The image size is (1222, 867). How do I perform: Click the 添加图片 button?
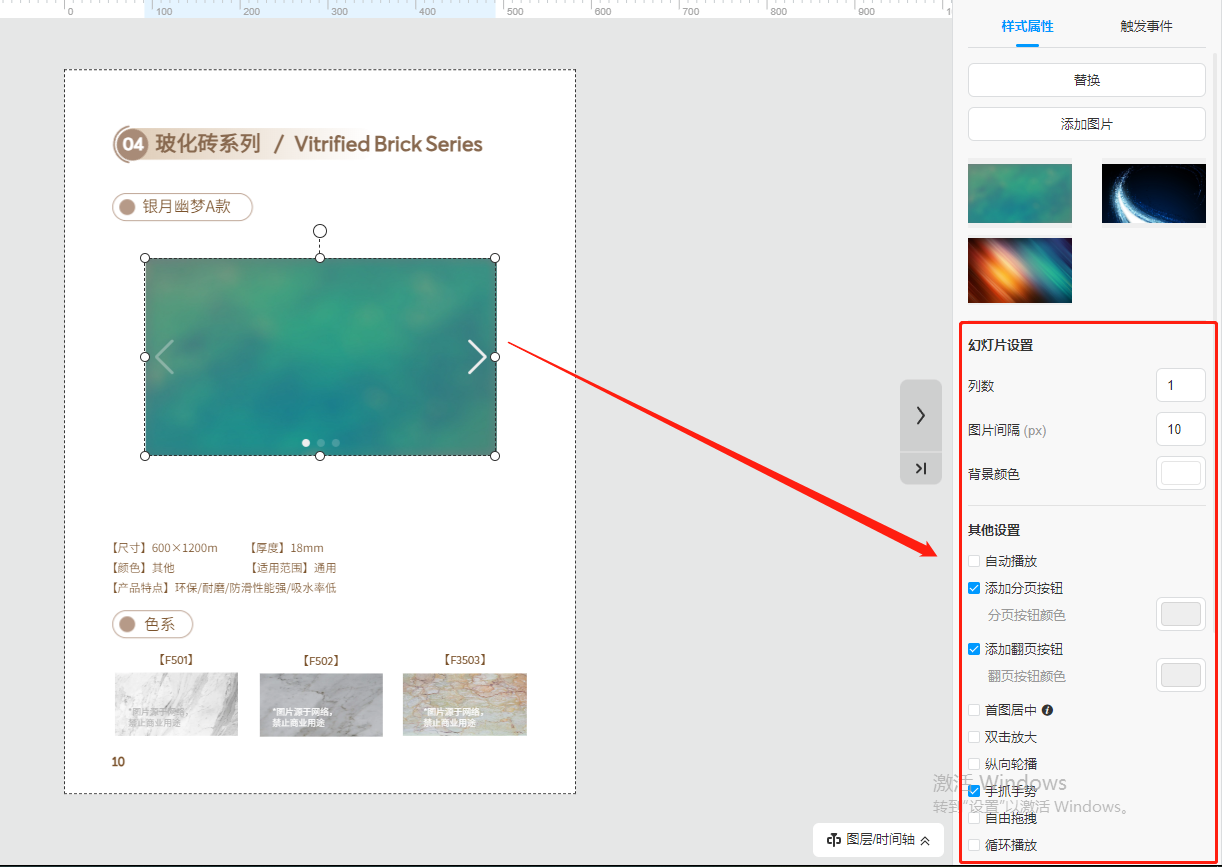[x=1086, y=124]
